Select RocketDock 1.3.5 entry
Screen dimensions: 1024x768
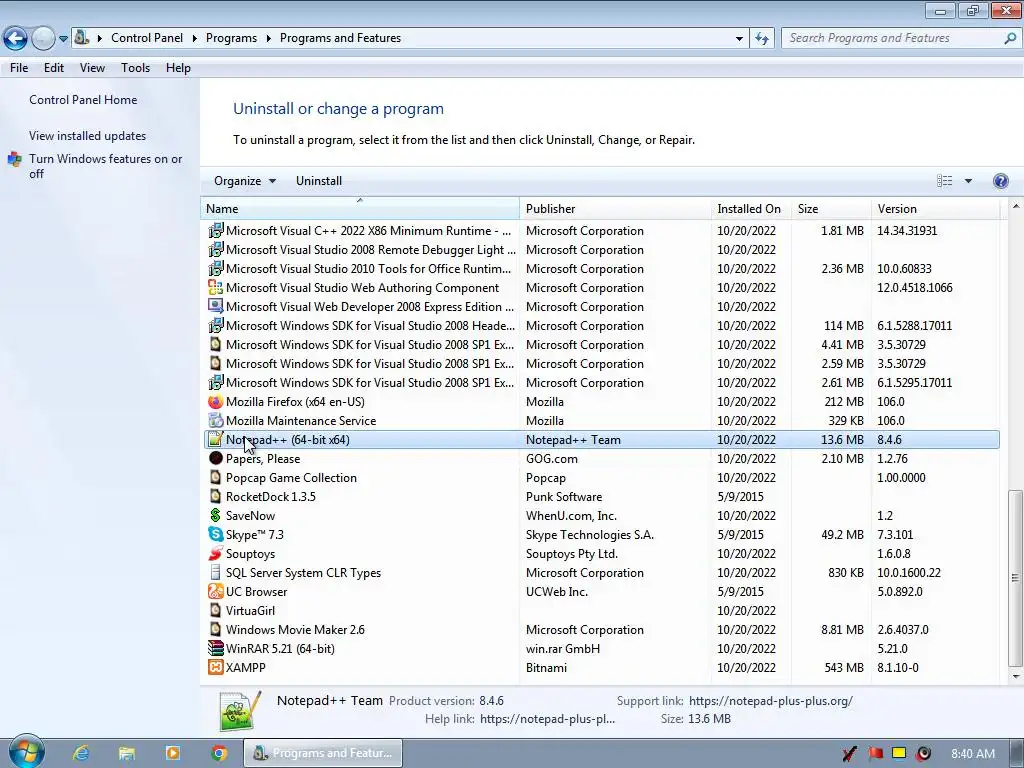(602, 497)
